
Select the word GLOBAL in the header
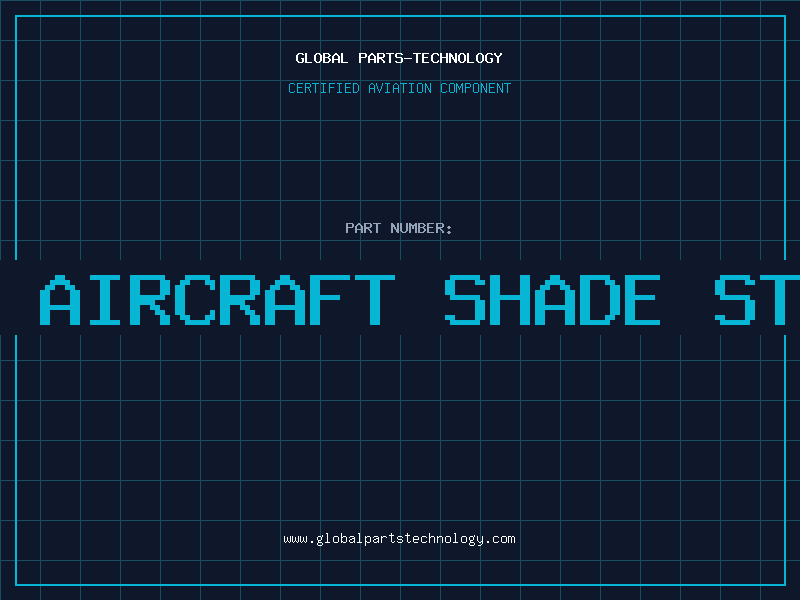point(322,58)
